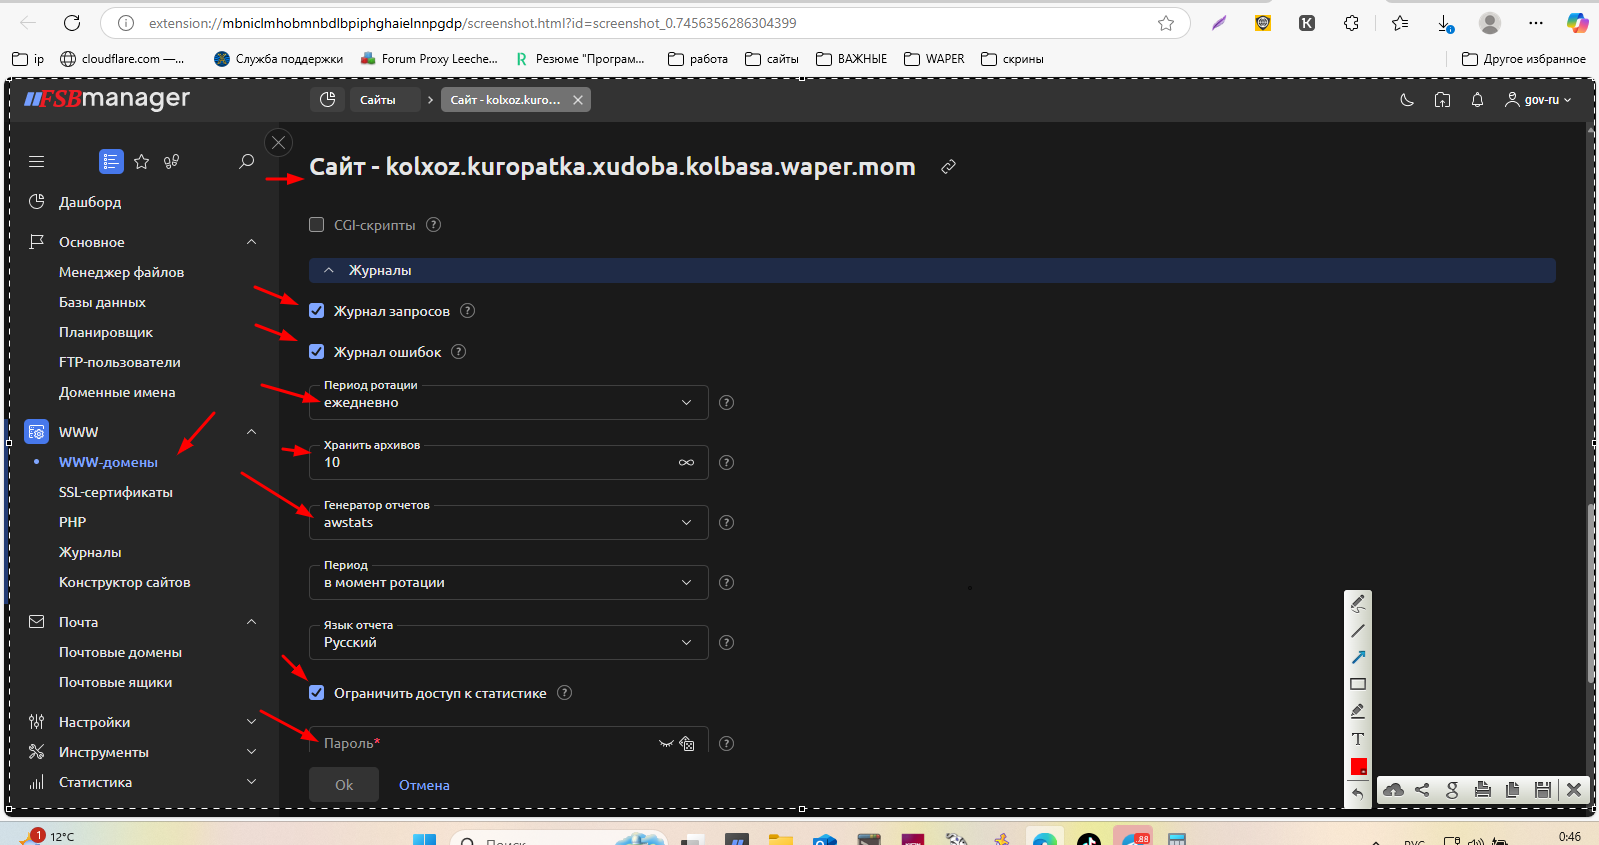Click into the Пароль field
Screen dimensions: 1599x845
pyautogui.click(x=485, y=743)
